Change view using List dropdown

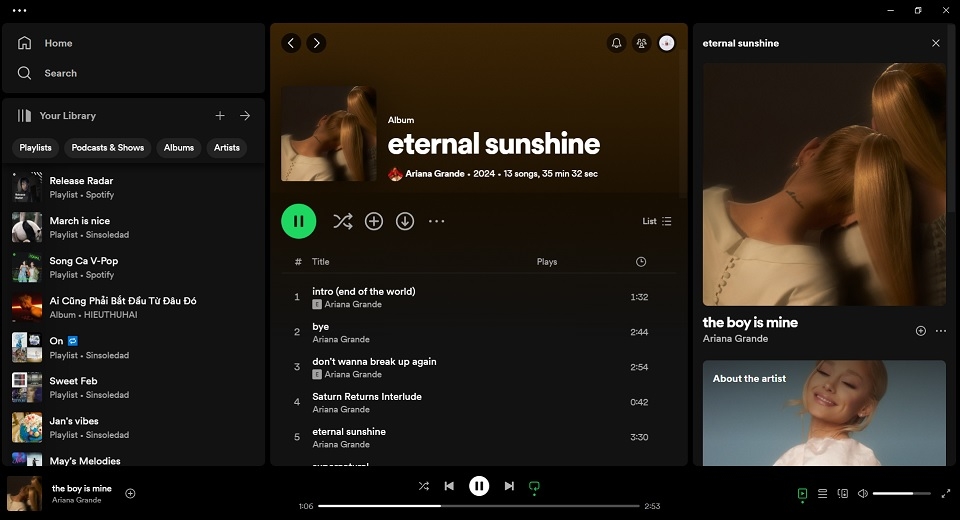click(x=657, y=221)
